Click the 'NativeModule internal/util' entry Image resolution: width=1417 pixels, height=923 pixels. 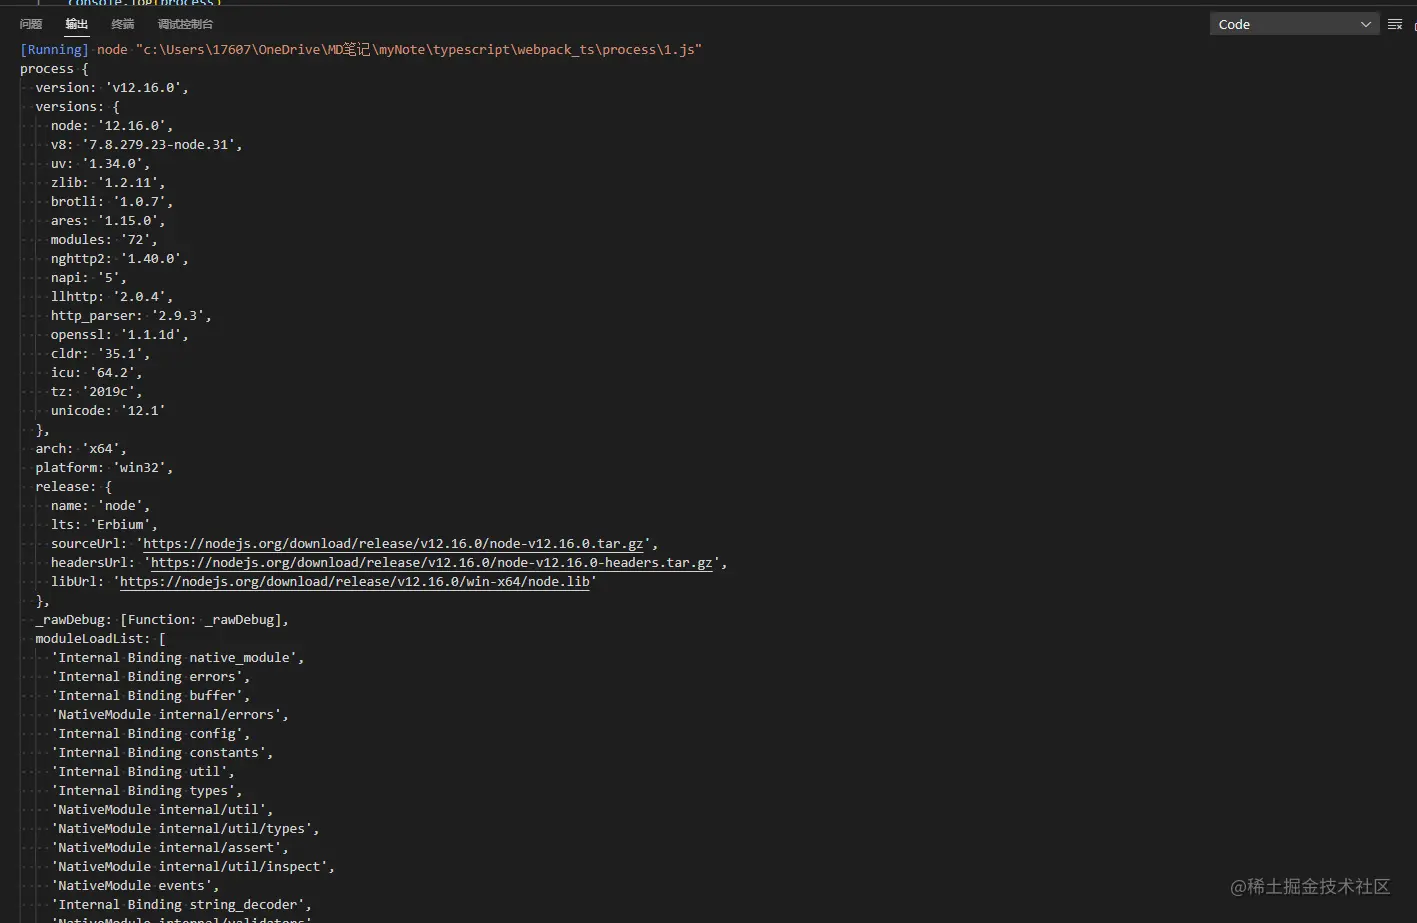point(162,810)
